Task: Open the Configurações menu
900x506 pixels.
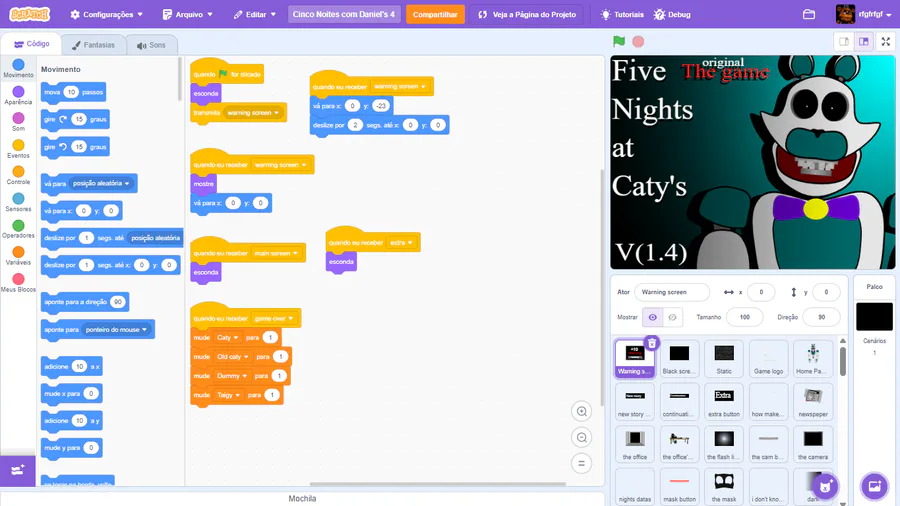Action: 106,14
